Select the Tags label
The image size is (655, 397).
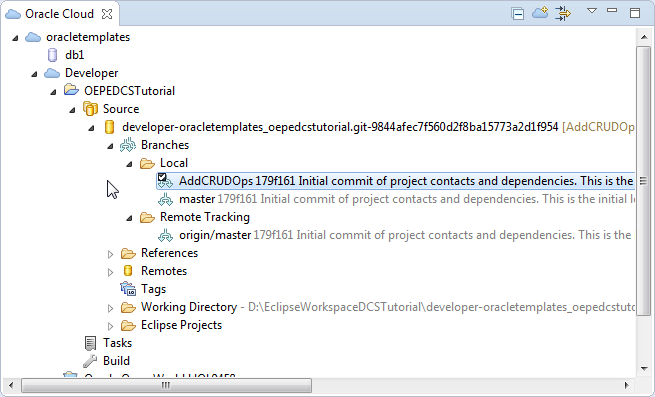point(153,289)
